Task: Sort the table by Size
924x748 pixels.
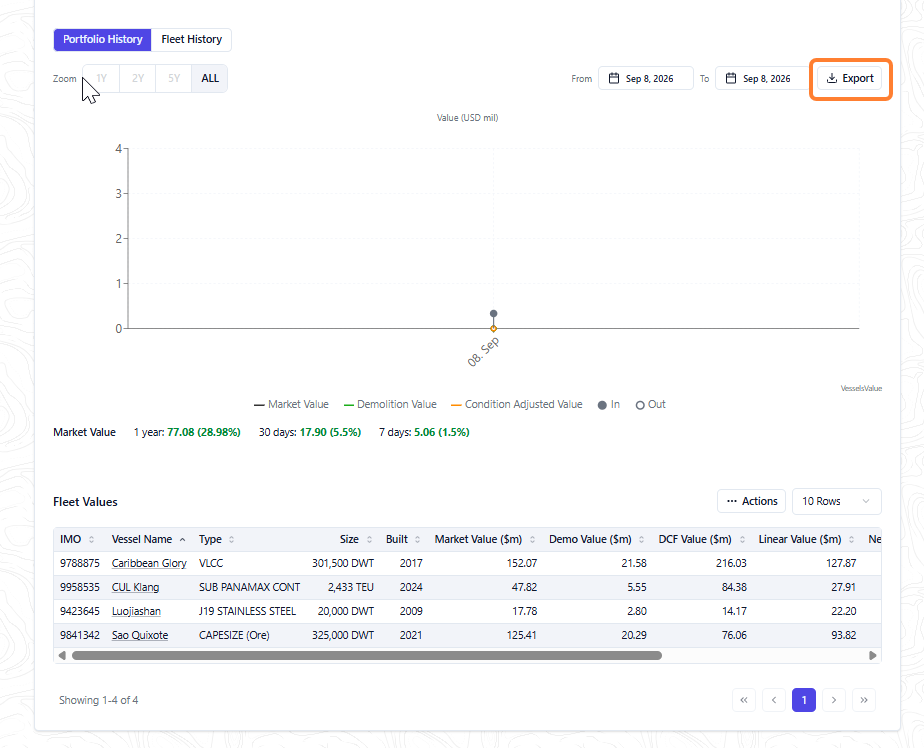Action: (369, 539)
